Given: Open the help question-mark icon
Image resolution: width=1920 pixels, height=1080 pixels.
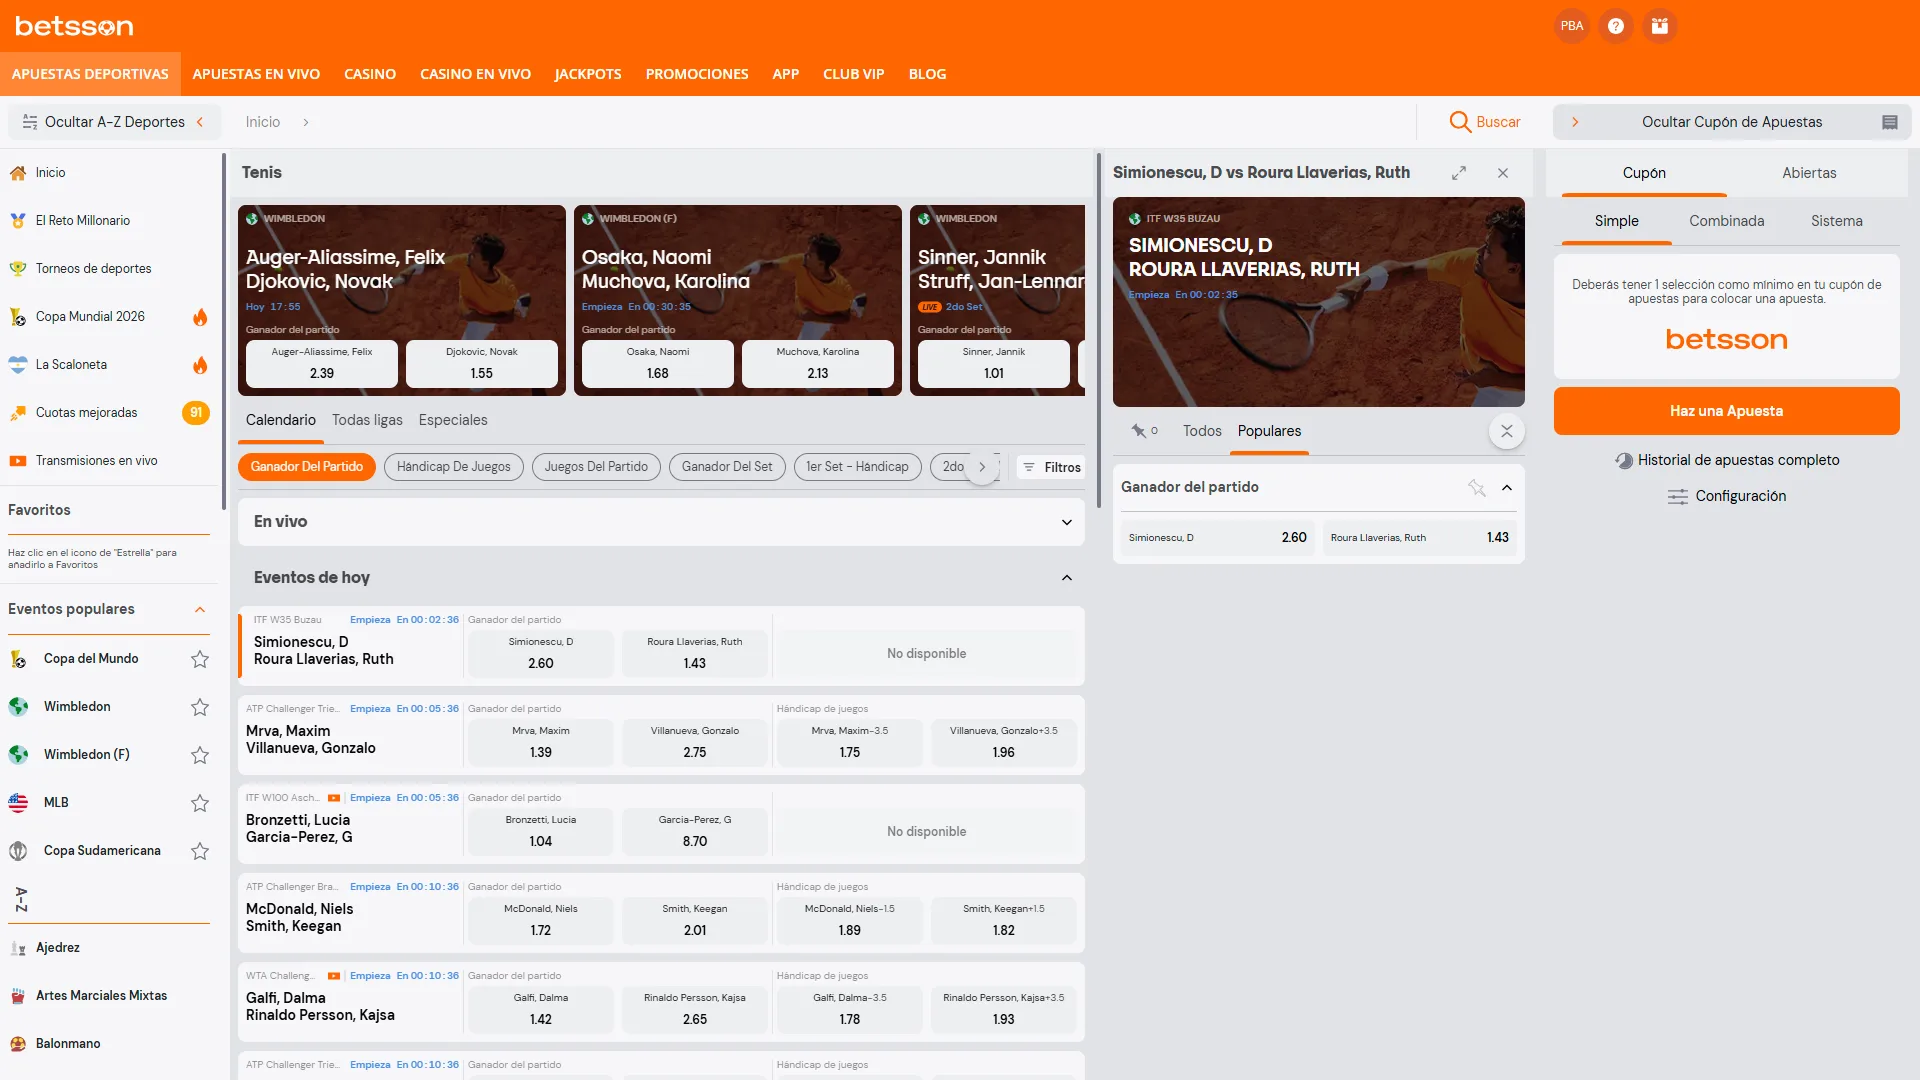Looking at the screenshot, I should click(1616, 26).
